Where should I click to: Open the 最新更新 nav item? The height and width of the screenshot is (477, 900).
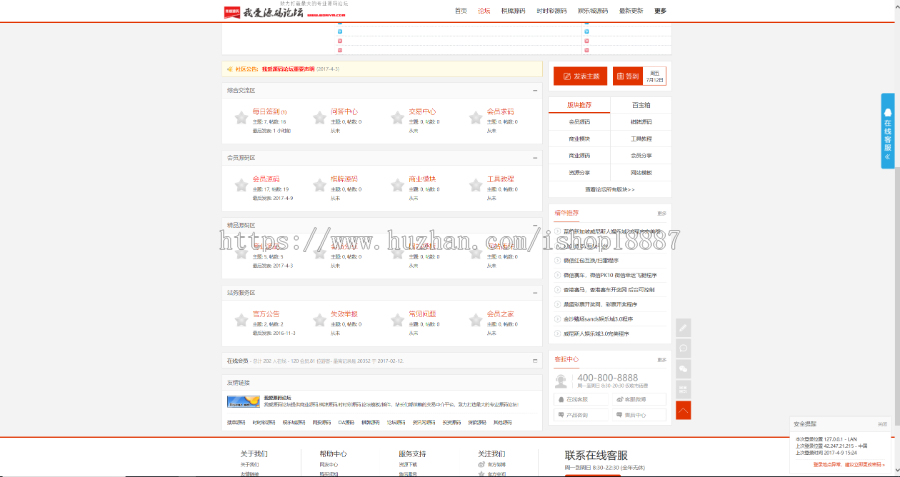(631, 11)
